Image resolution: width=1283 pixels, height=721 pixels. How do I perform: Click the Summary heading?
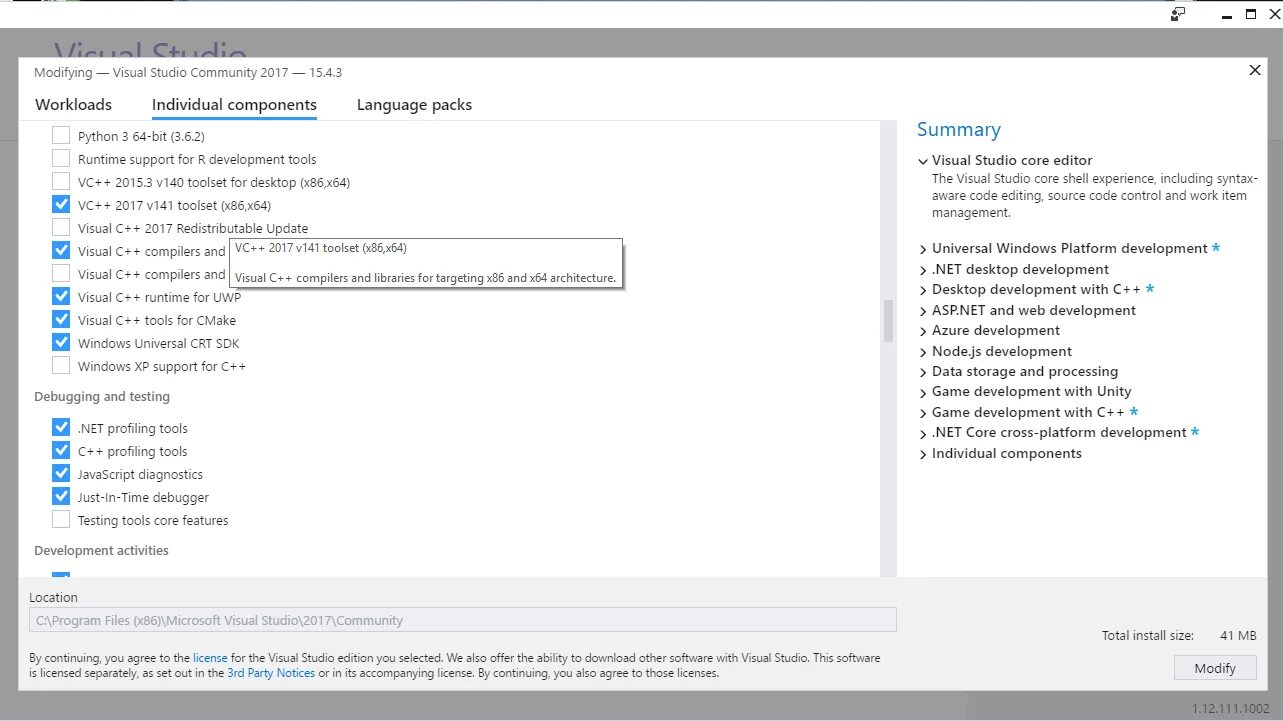[959, 130]
